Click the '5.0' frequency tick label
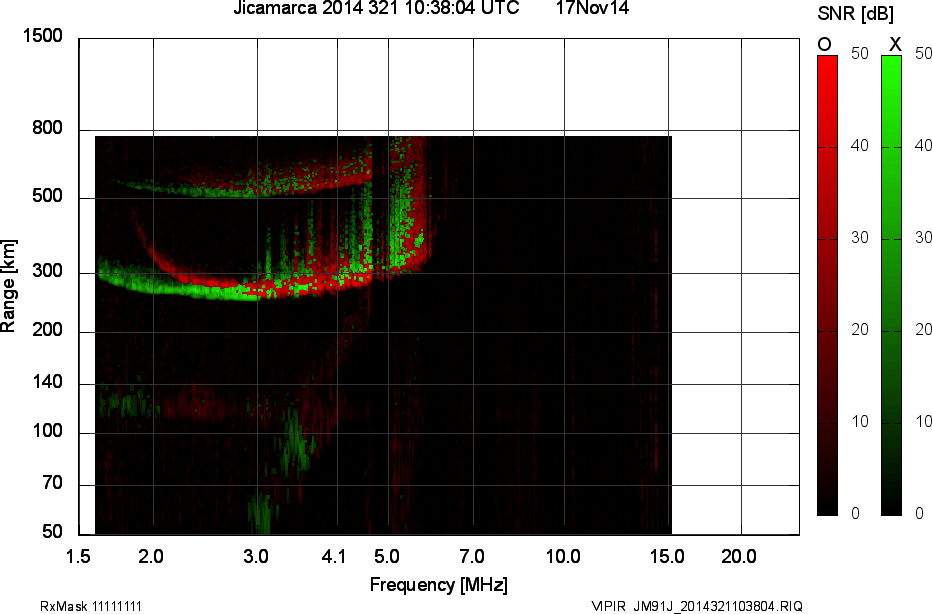The width and height of the screenshot is (932, 614). [x=386, y=557]
